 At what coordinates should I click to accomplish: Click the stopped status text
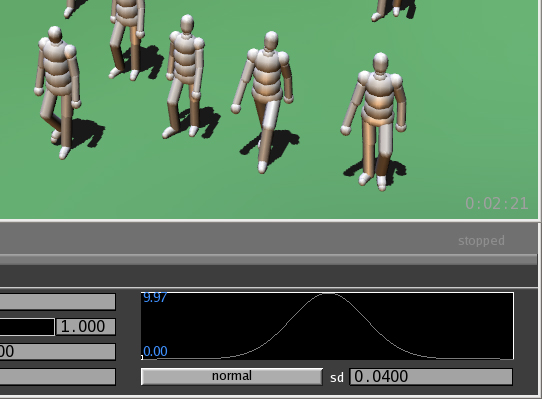coord(481,241)
